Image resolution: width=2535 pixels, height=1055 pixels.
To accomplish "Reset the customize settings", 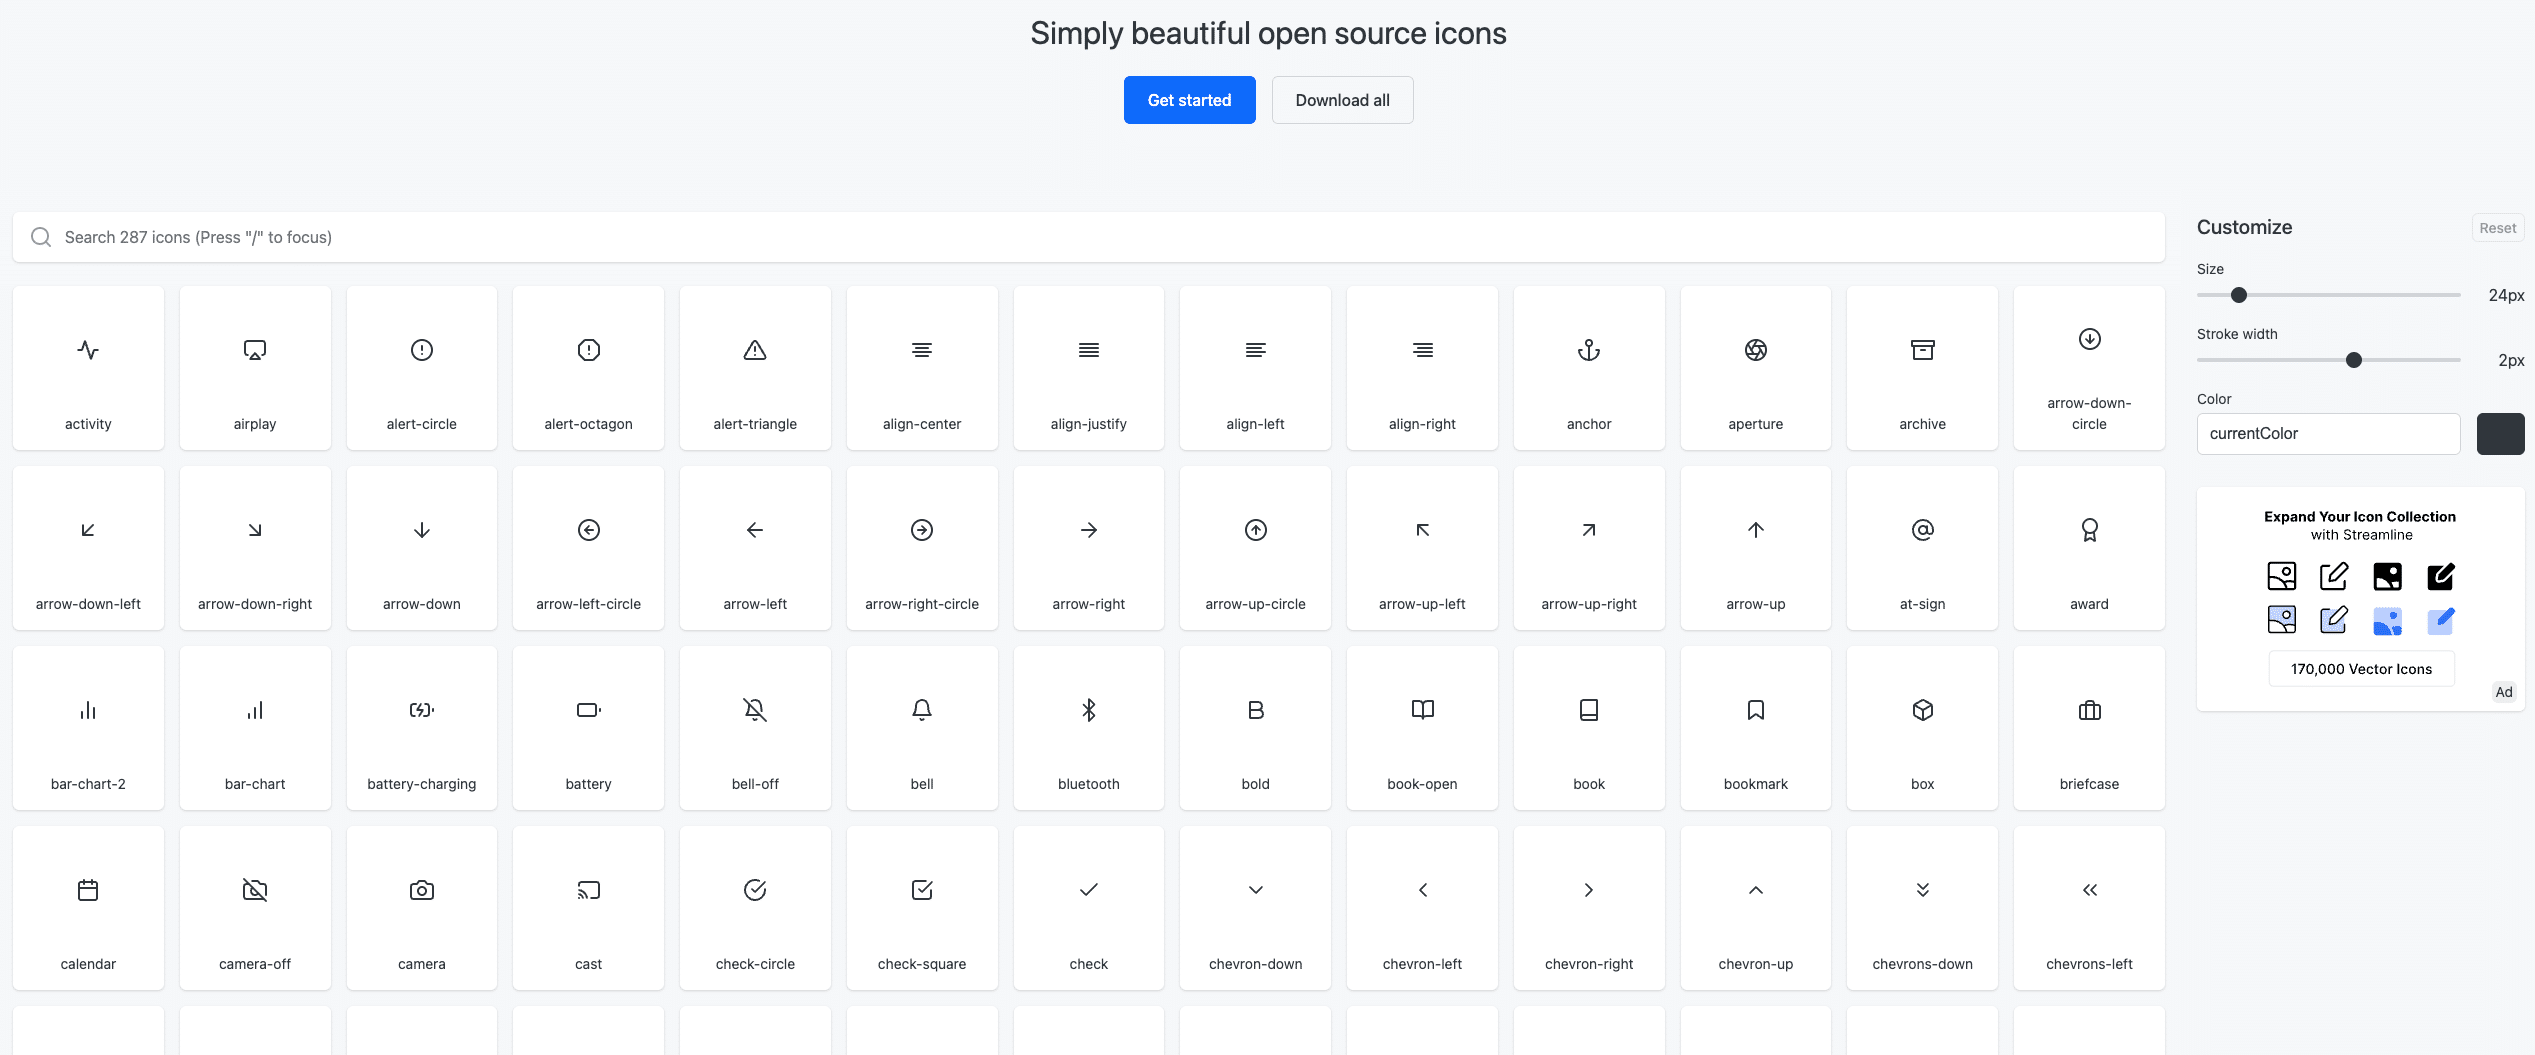I will pos(2497,228).
